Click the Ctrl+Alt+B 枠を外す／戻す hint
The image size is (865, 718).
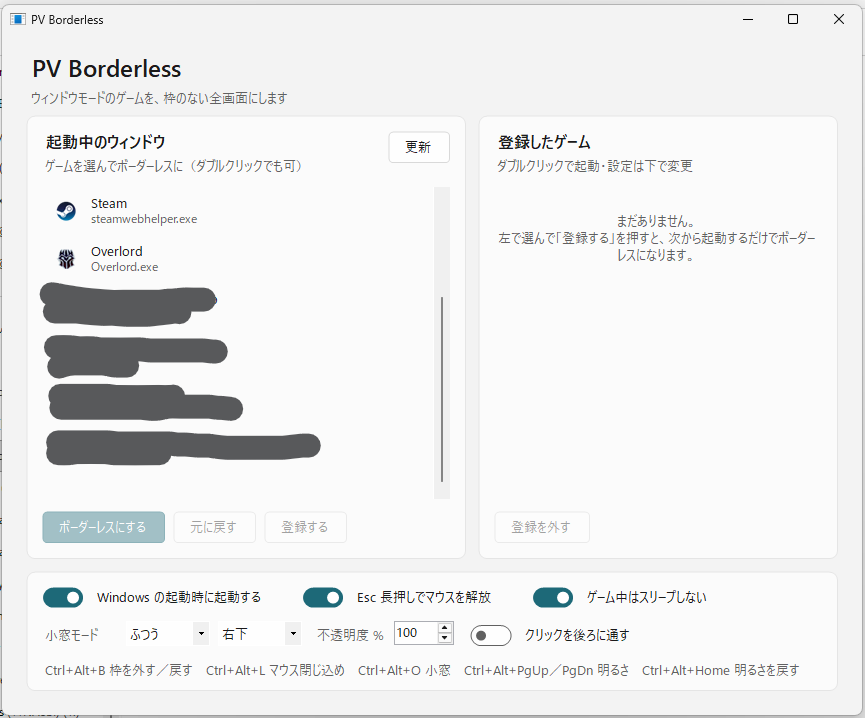click(119, 671)
